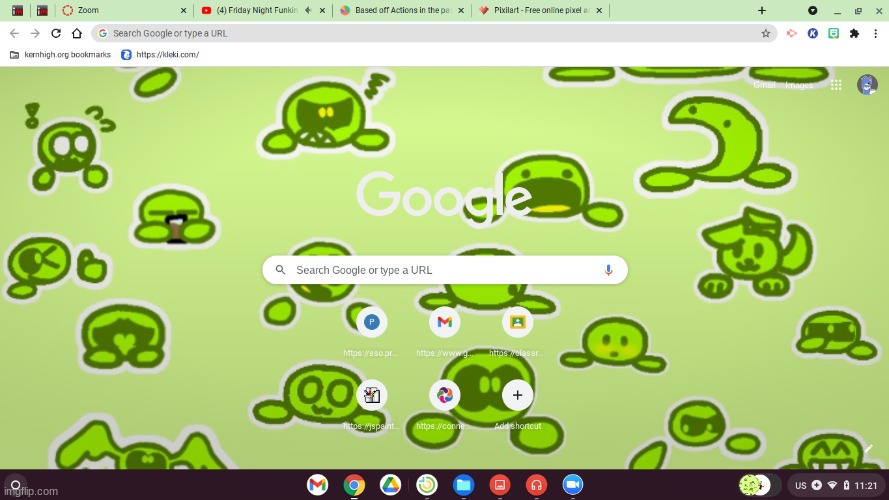The height and width of the screenshot is (500, 889).
Task: Open the Gmail link at top right
Action: (764, 85)
